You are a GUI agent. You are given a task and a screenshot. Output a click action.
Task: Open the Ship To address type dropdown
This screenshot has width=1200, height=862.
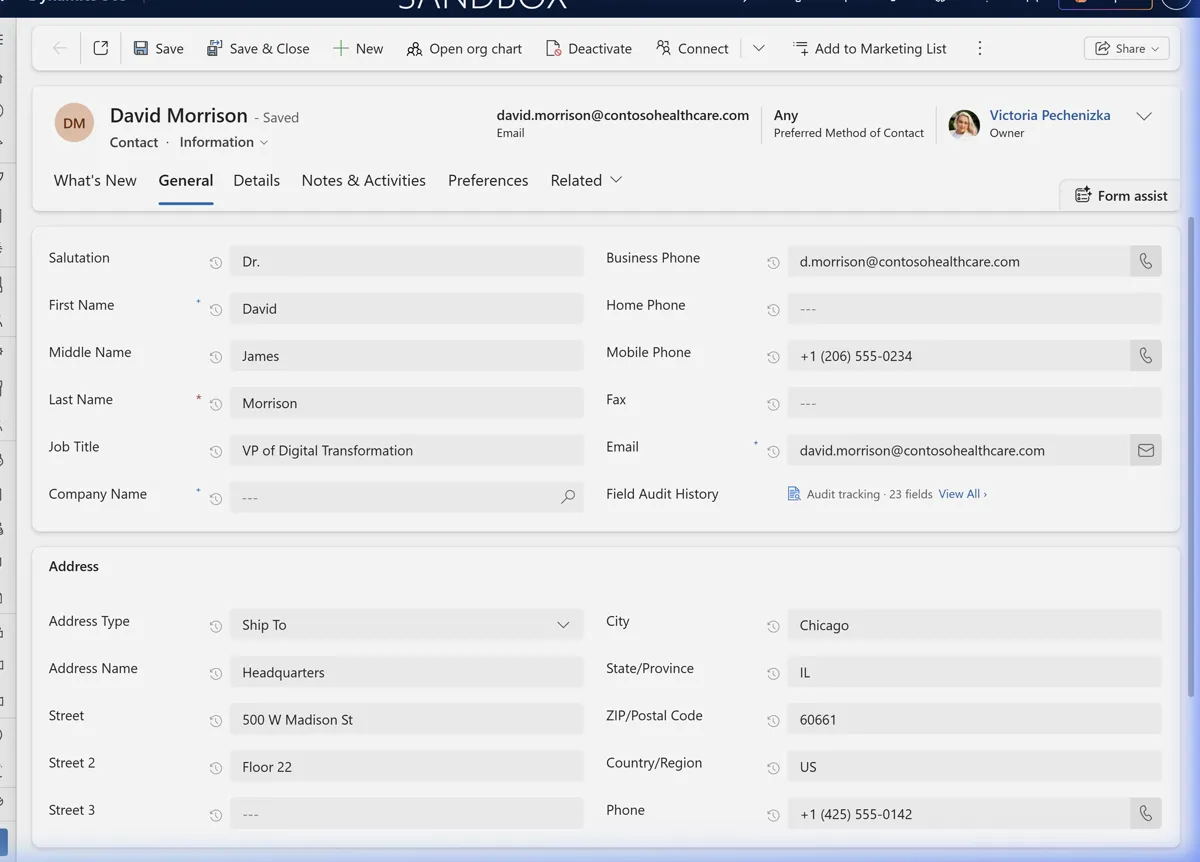(x=562, y=624)
